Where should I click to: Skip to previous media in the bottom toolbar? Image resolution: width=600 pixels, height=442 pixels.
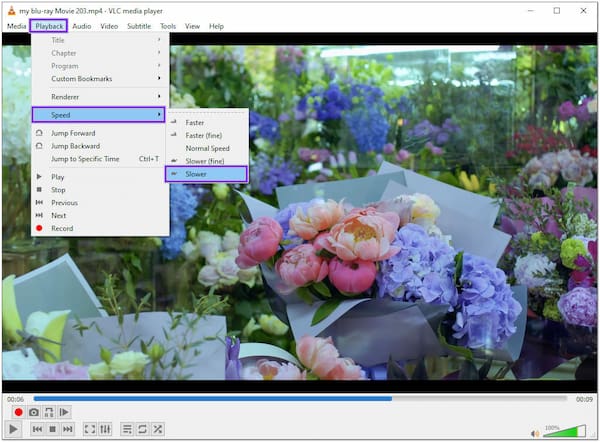point(37,429)
